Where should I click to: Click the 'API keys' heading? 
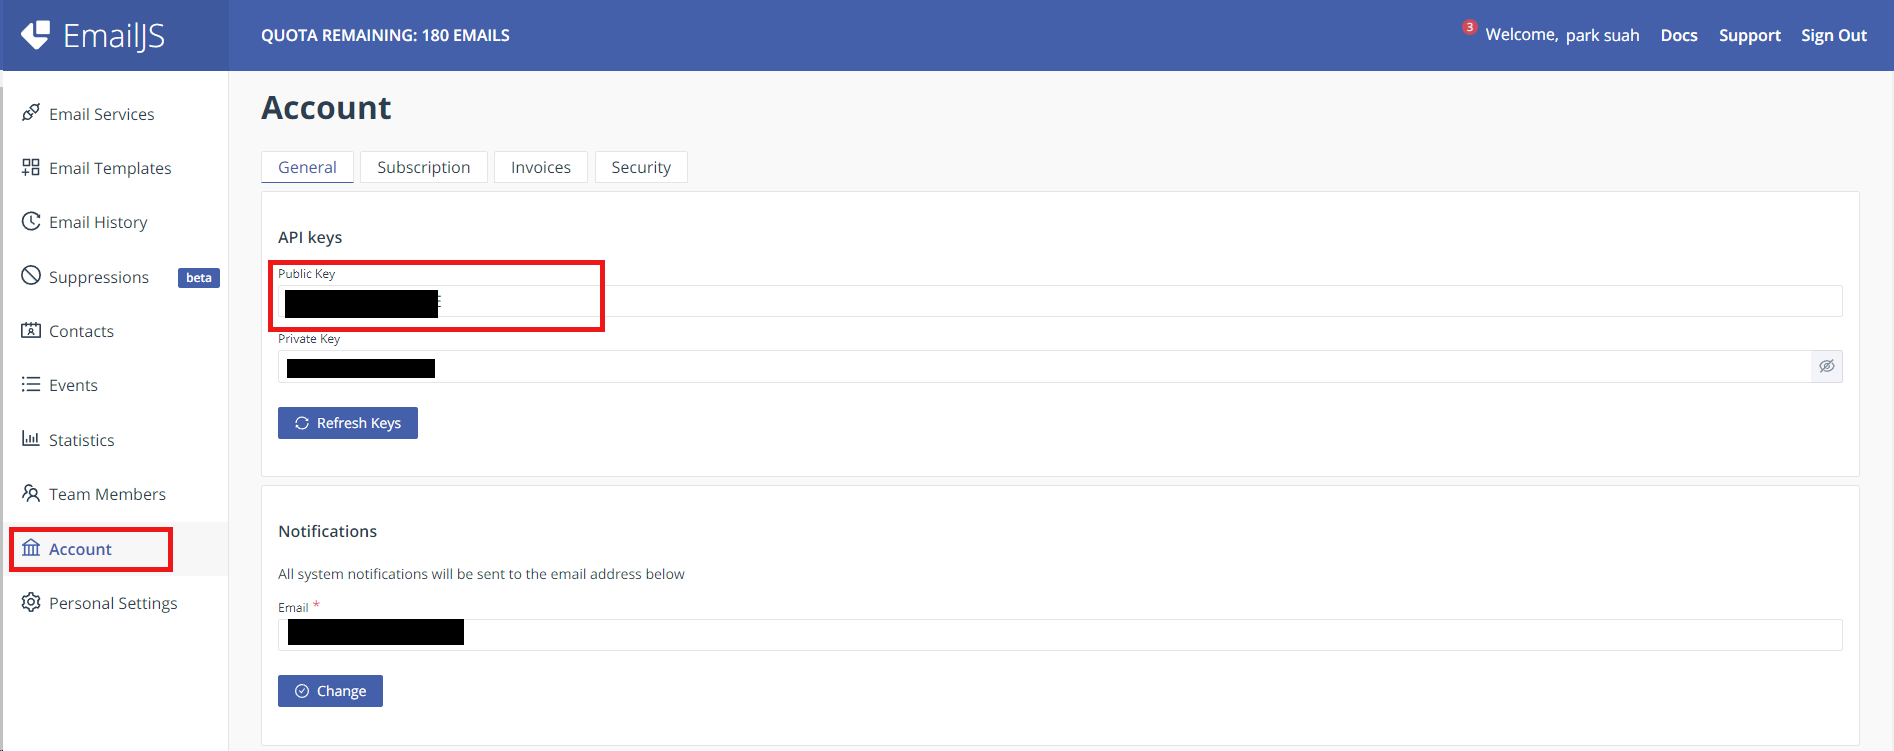pos(310,237)
